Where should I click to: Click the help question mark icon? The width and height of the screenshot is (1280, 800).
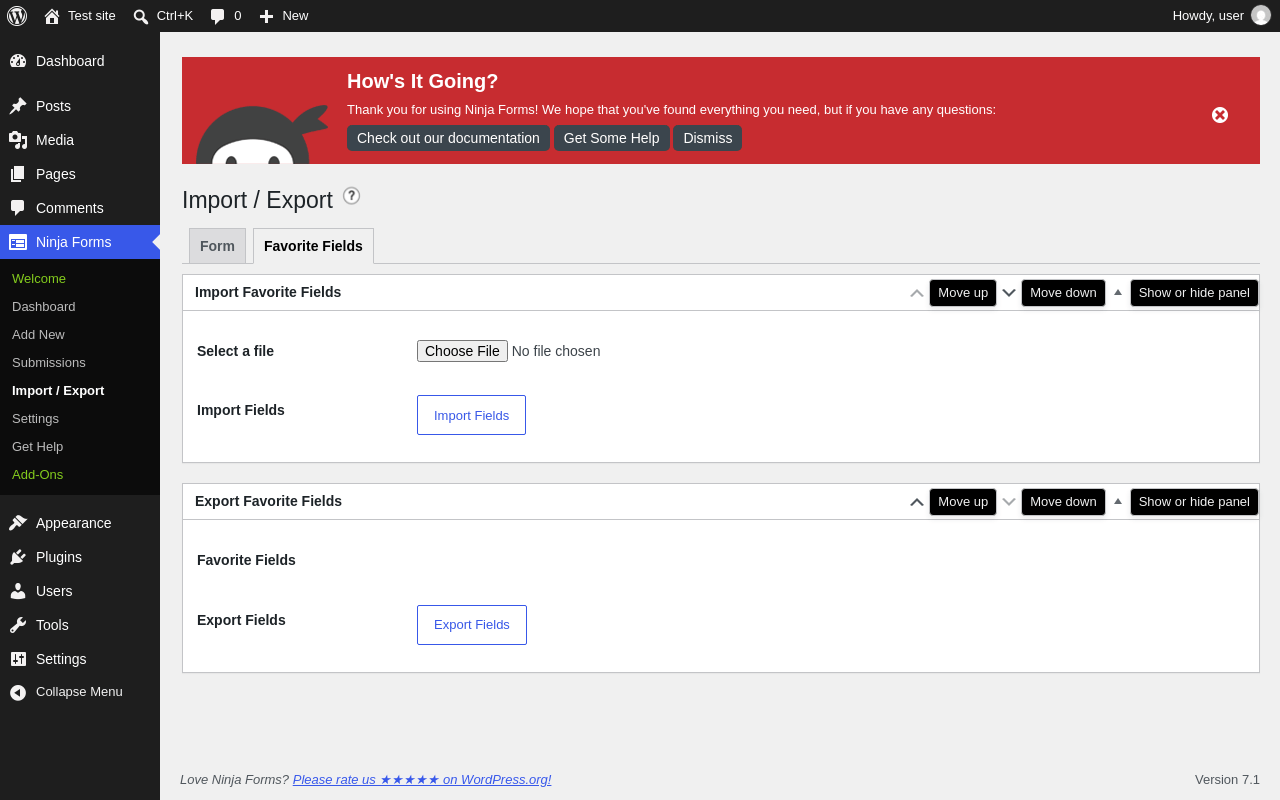(351, 196)
